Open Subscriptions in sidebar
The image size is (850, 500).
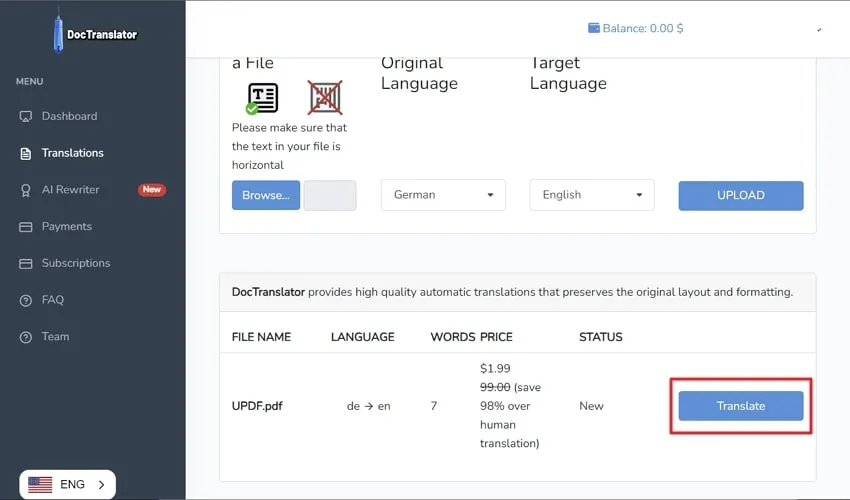[x=76, y=263]
